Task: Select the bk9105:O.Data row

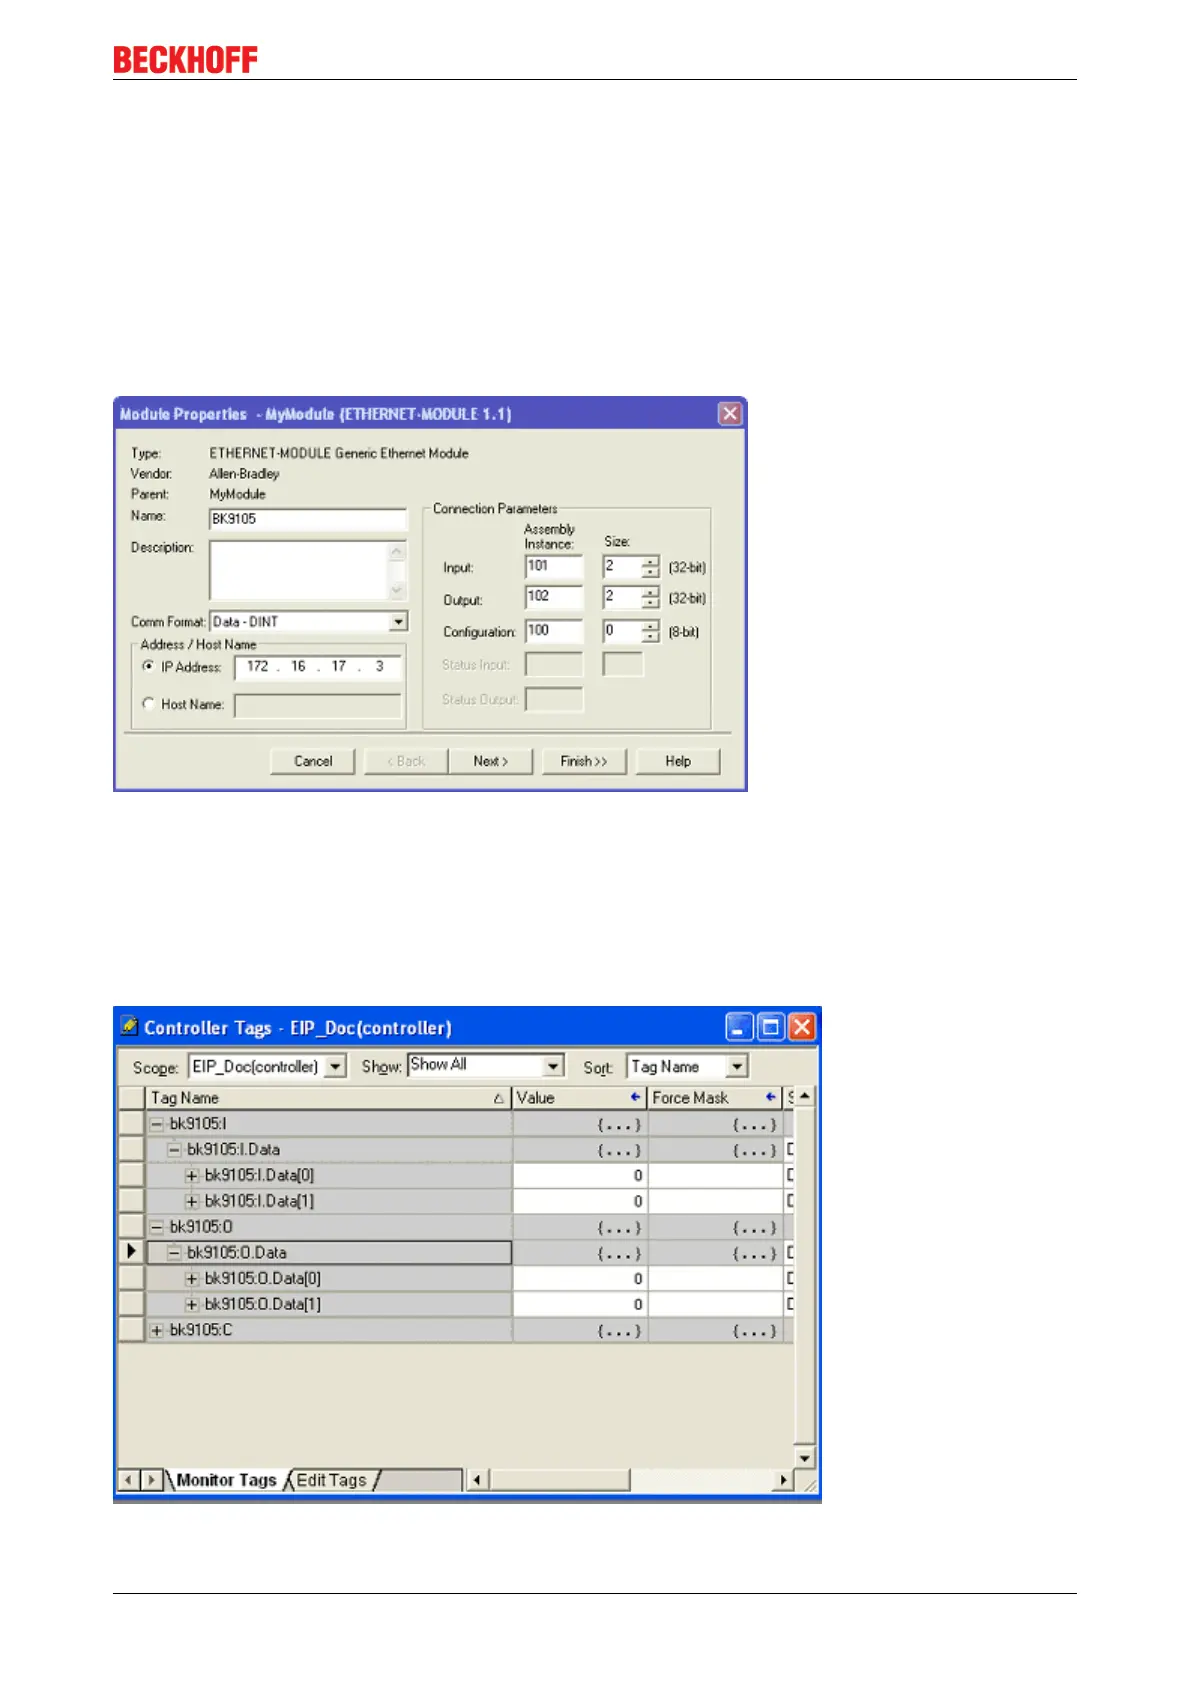Action: (329, 1253)
